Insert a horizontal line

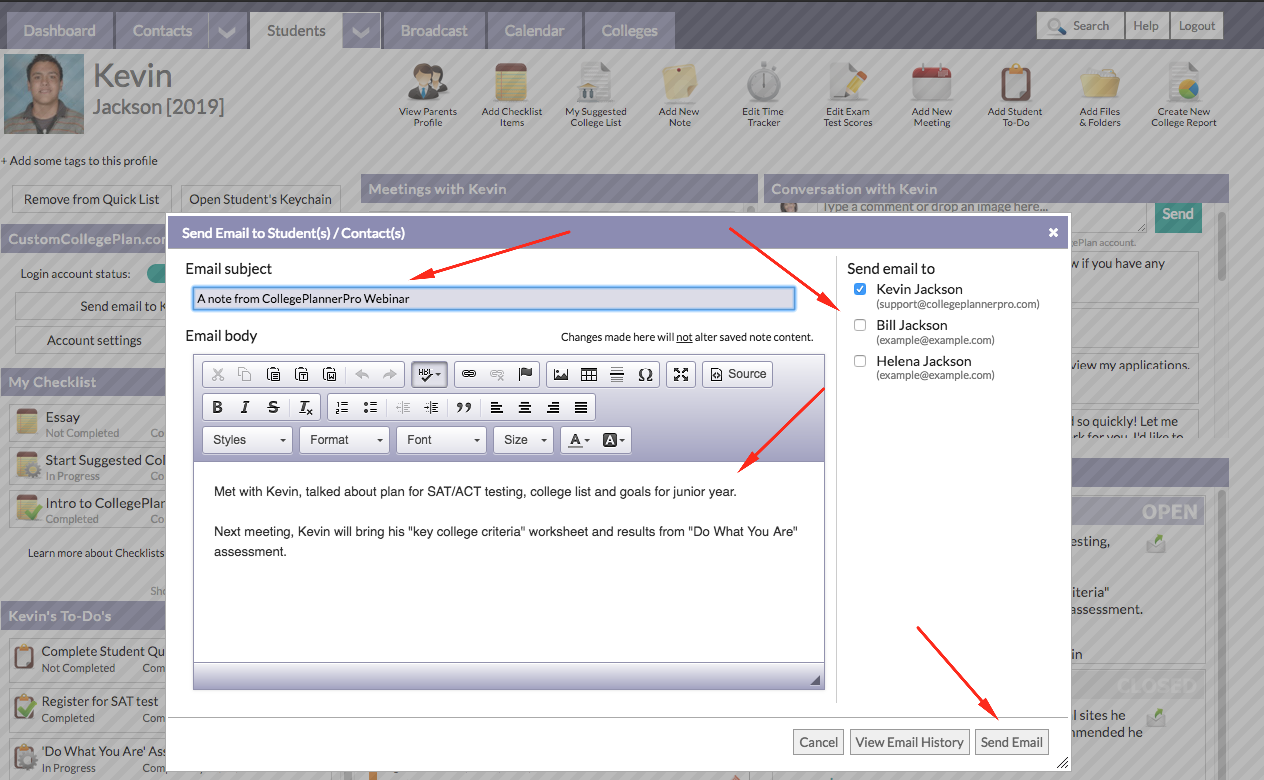pyautogui.click(x=617, y=374)
